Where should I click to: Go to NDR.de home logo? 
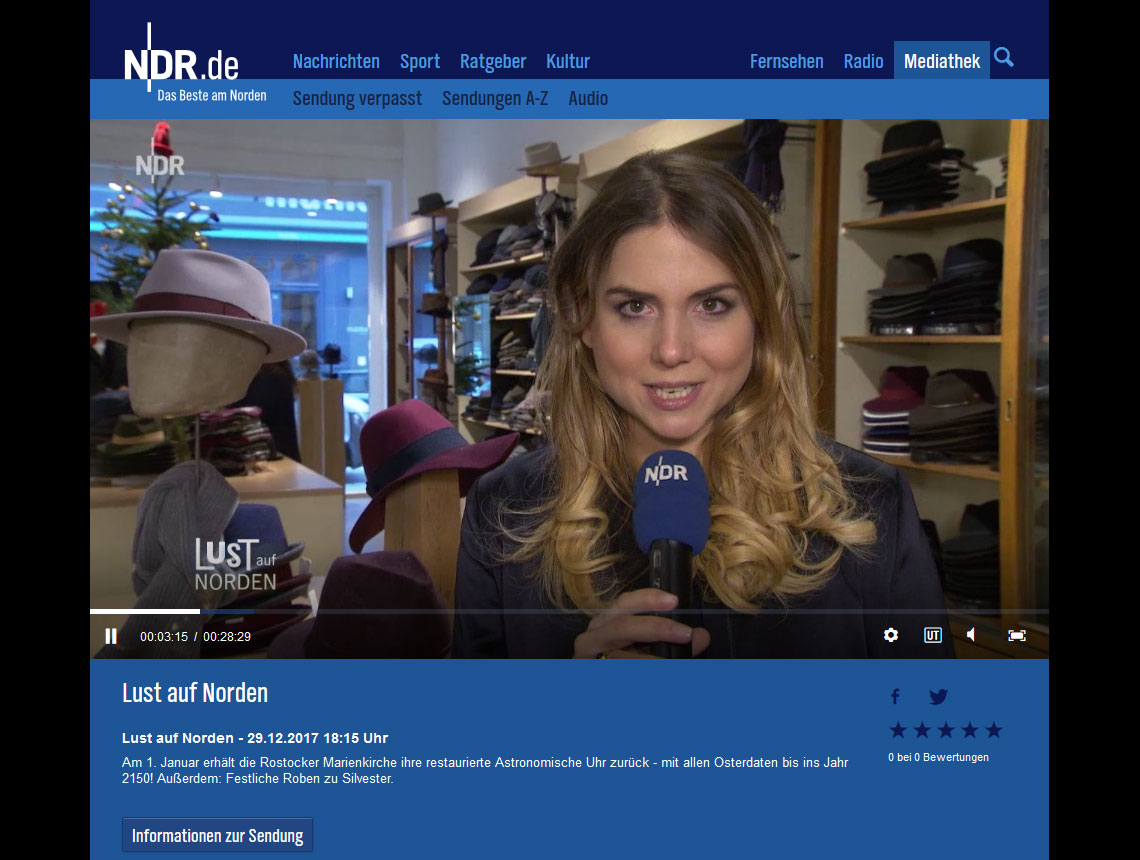click(181, 64)
